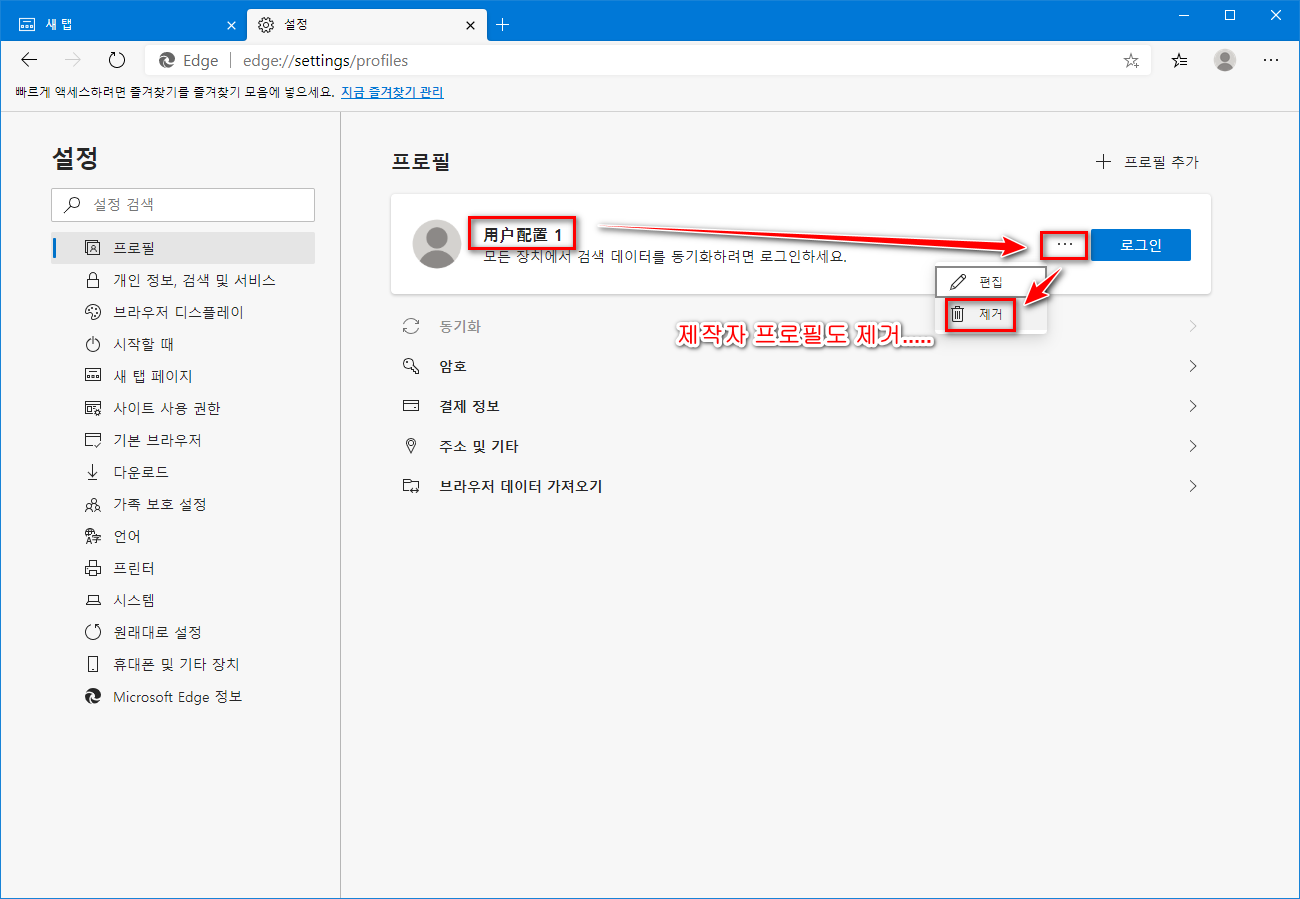Screen dimensions: 1300x899
Task: Open the 동기화 row
Action: (x=800, y=326)
